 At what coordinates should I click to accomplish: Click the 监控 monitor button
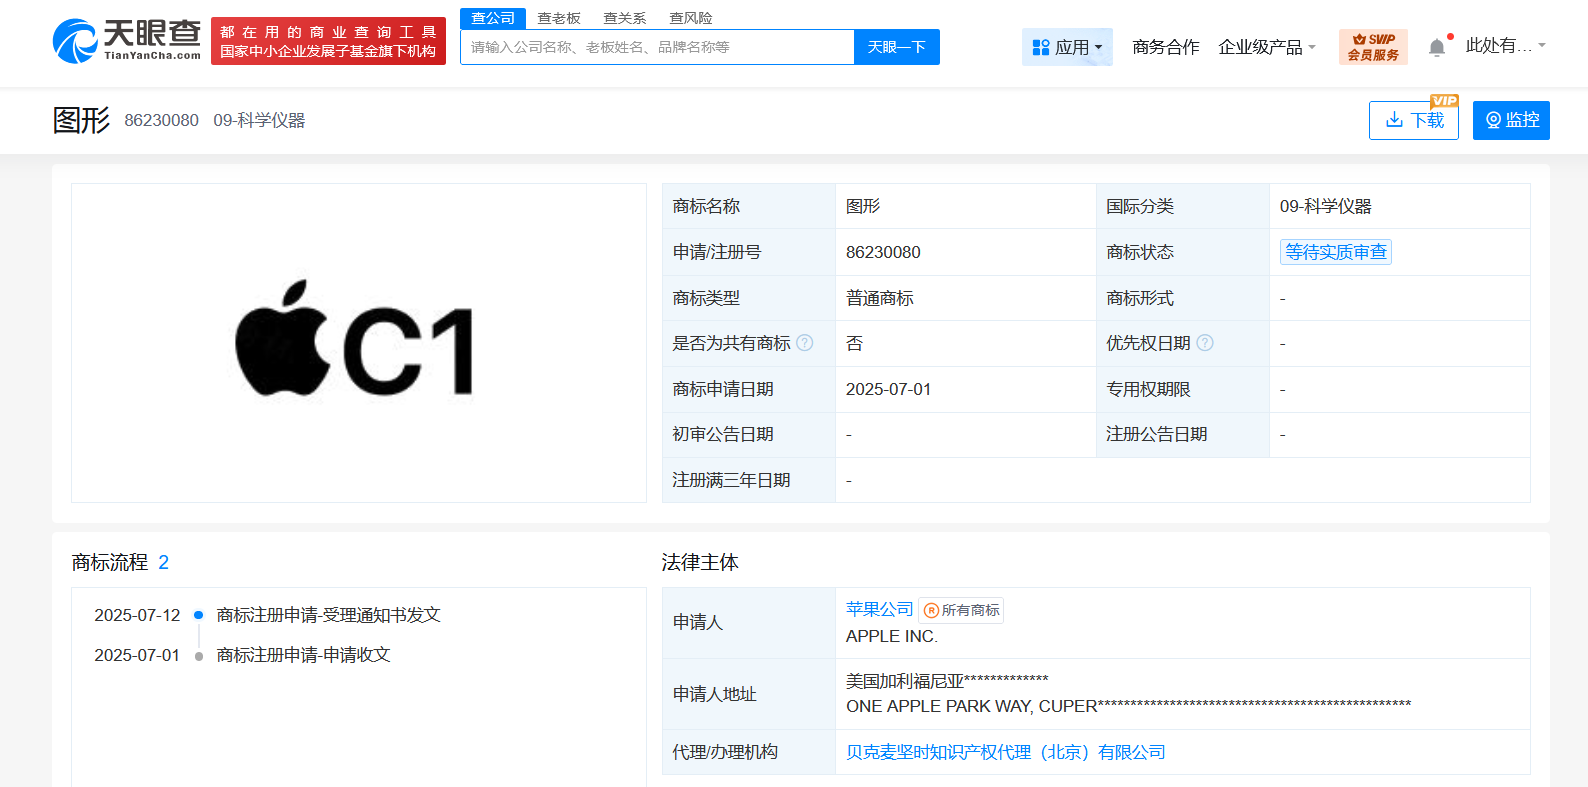(1510, 120)
